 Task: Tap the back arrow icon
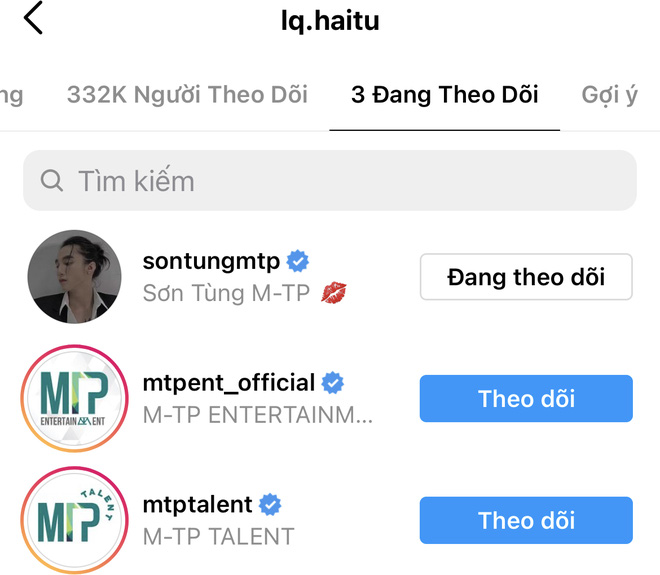point(33,19)
